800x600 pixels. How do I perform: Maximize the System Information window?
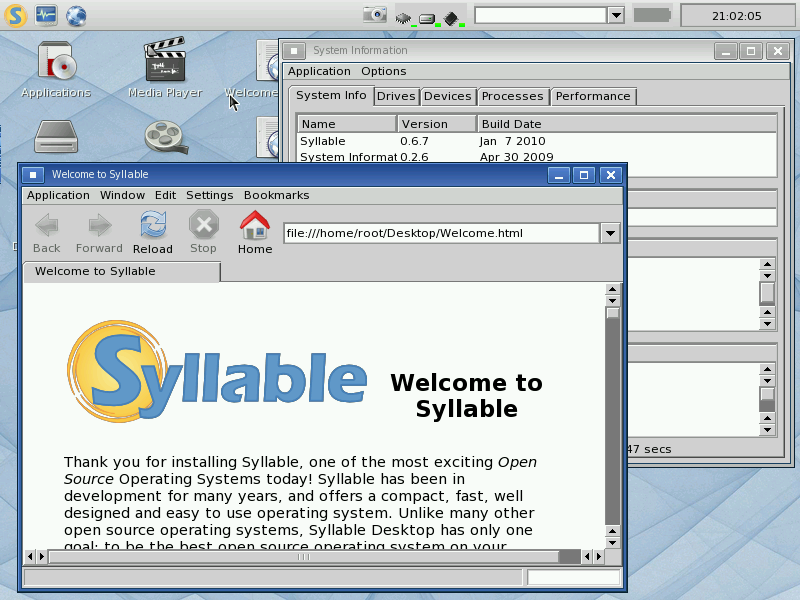point(751,51)
